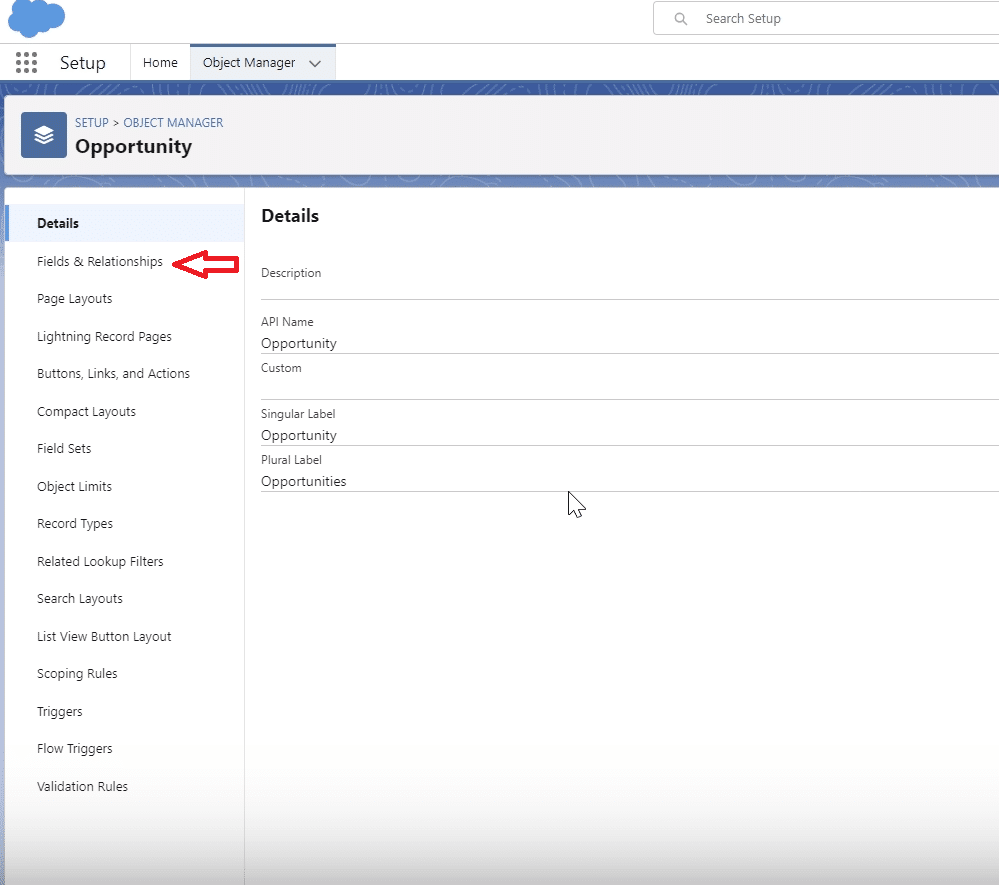Screen dimensions: 999x885
Task: Open Scoping Rules section
Action: tap(77, 673)
